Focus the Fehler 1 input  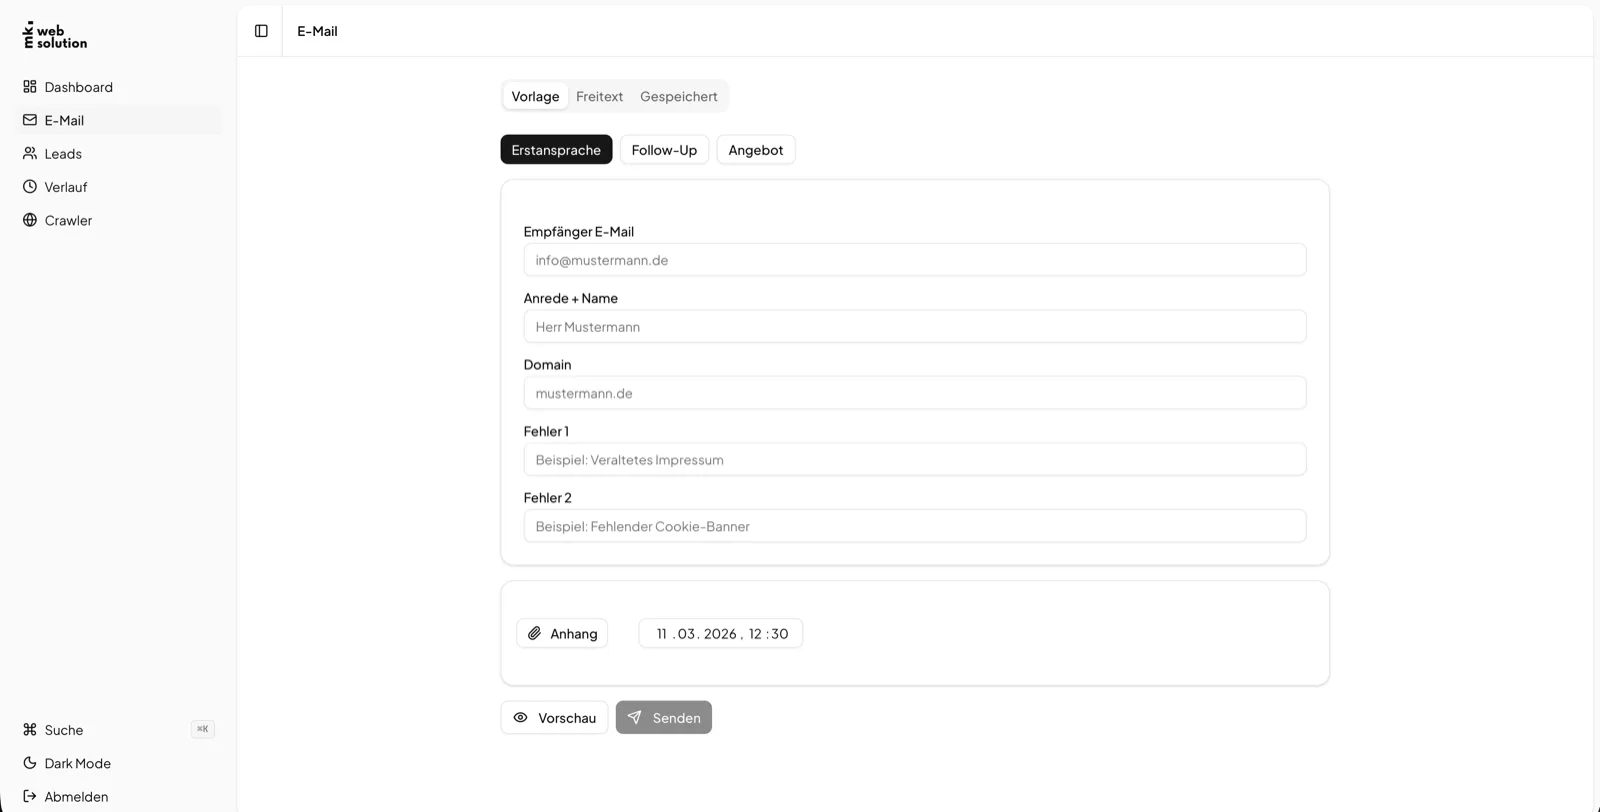coord(915,460)
